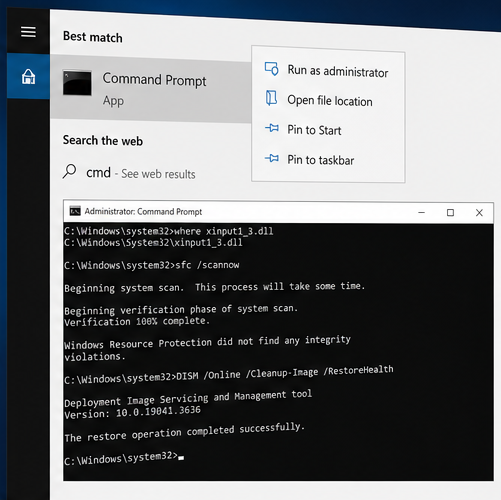The width and height of the screenshot is (501, 500).
Task: Open cmd See web results link
Action: [141, 173]
